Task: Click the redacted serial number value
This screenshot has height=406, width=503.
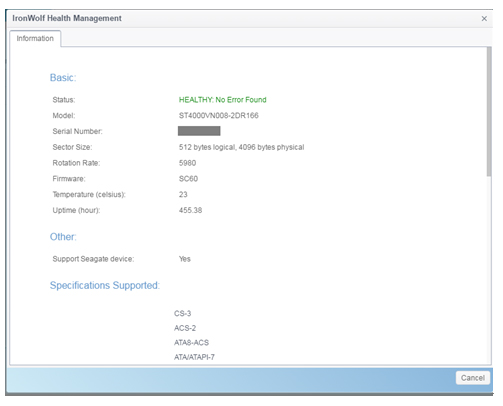Action: pyautogui.click(x=199, y=131)
